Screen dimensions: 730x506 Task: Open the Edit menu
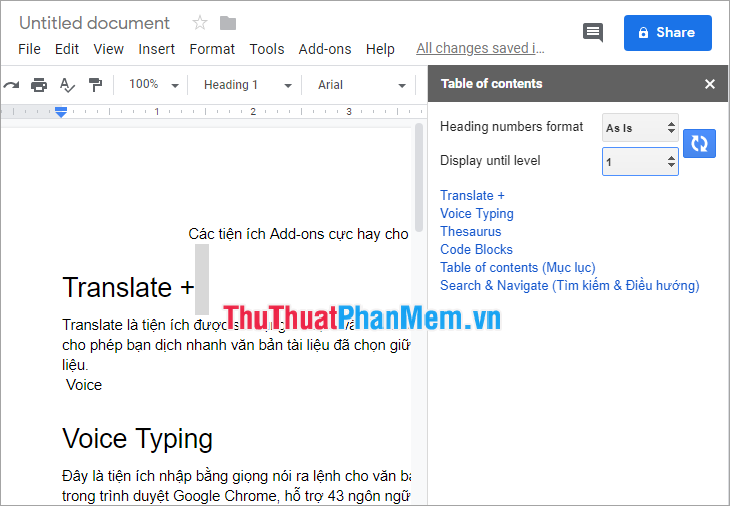pyautogui.click(x=67, y=49)
